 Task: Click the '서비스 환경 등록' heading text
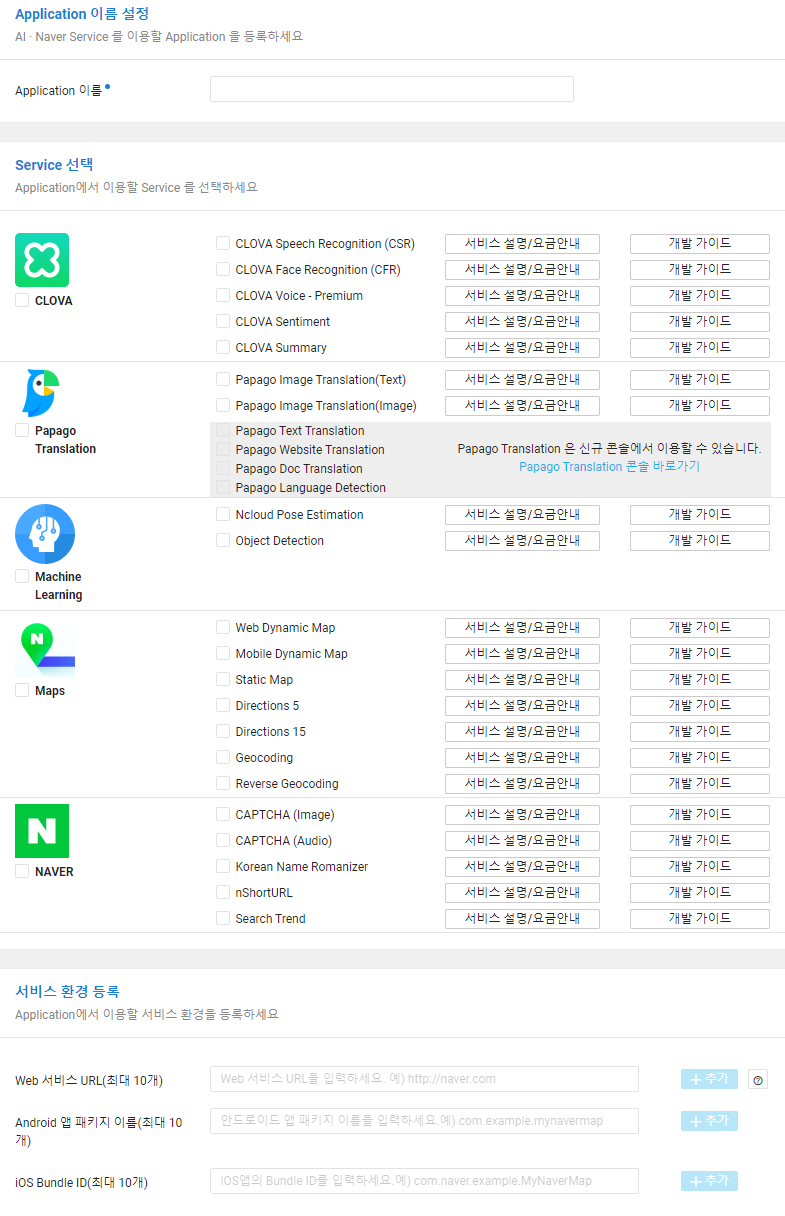[67, 992]
